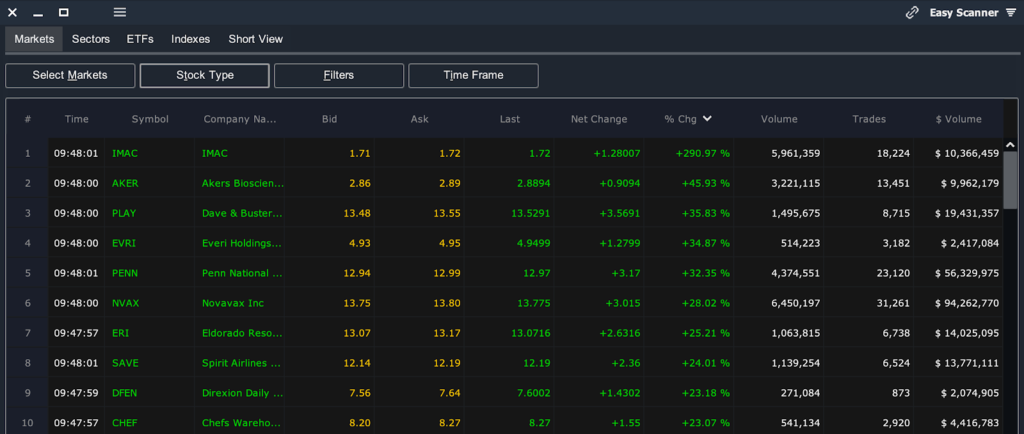
Task: Click the Time Frame button
Action: click(x=473, y=75)
